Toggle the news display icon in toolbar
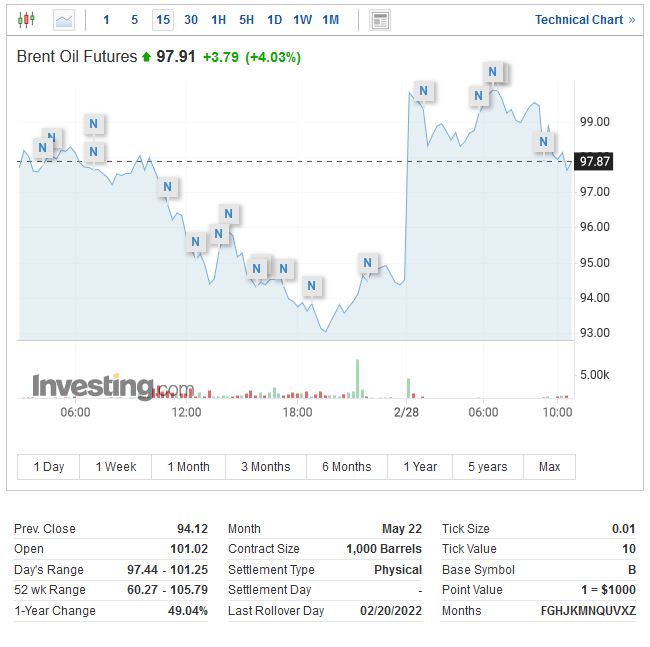Image resolution: width=650 pixels, height=647 pixels. (380, 20)
